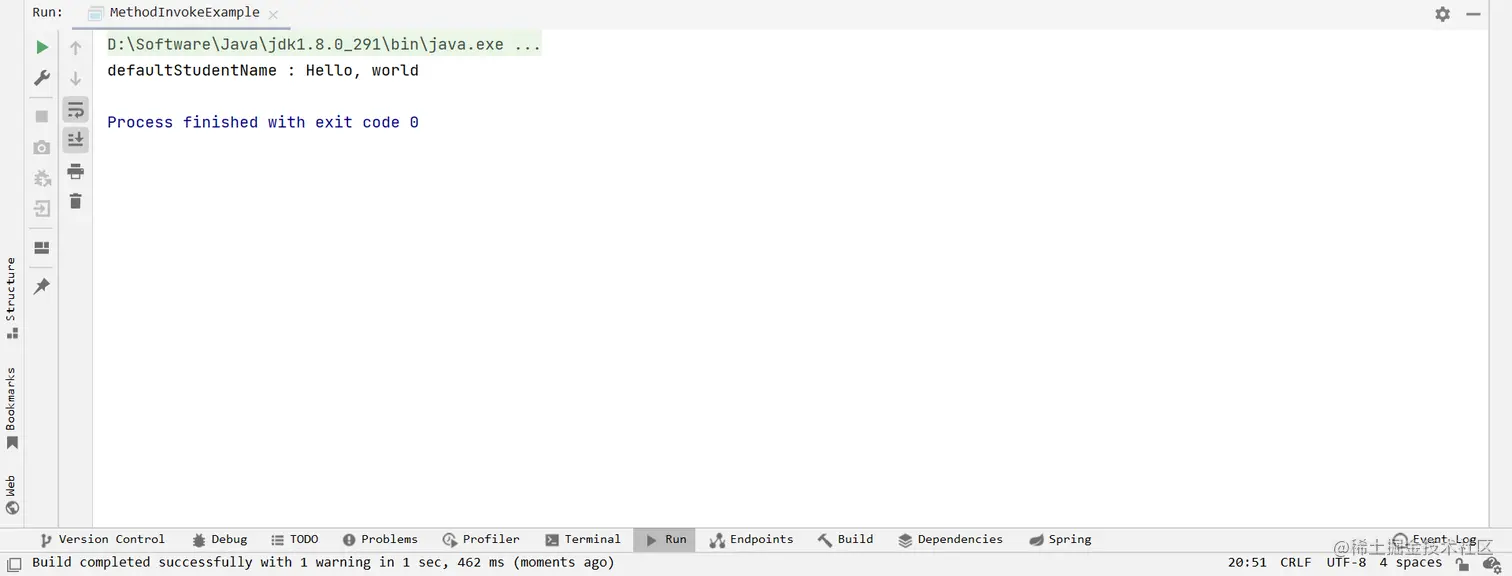Click the camera thread dump icon

[42, 147]
